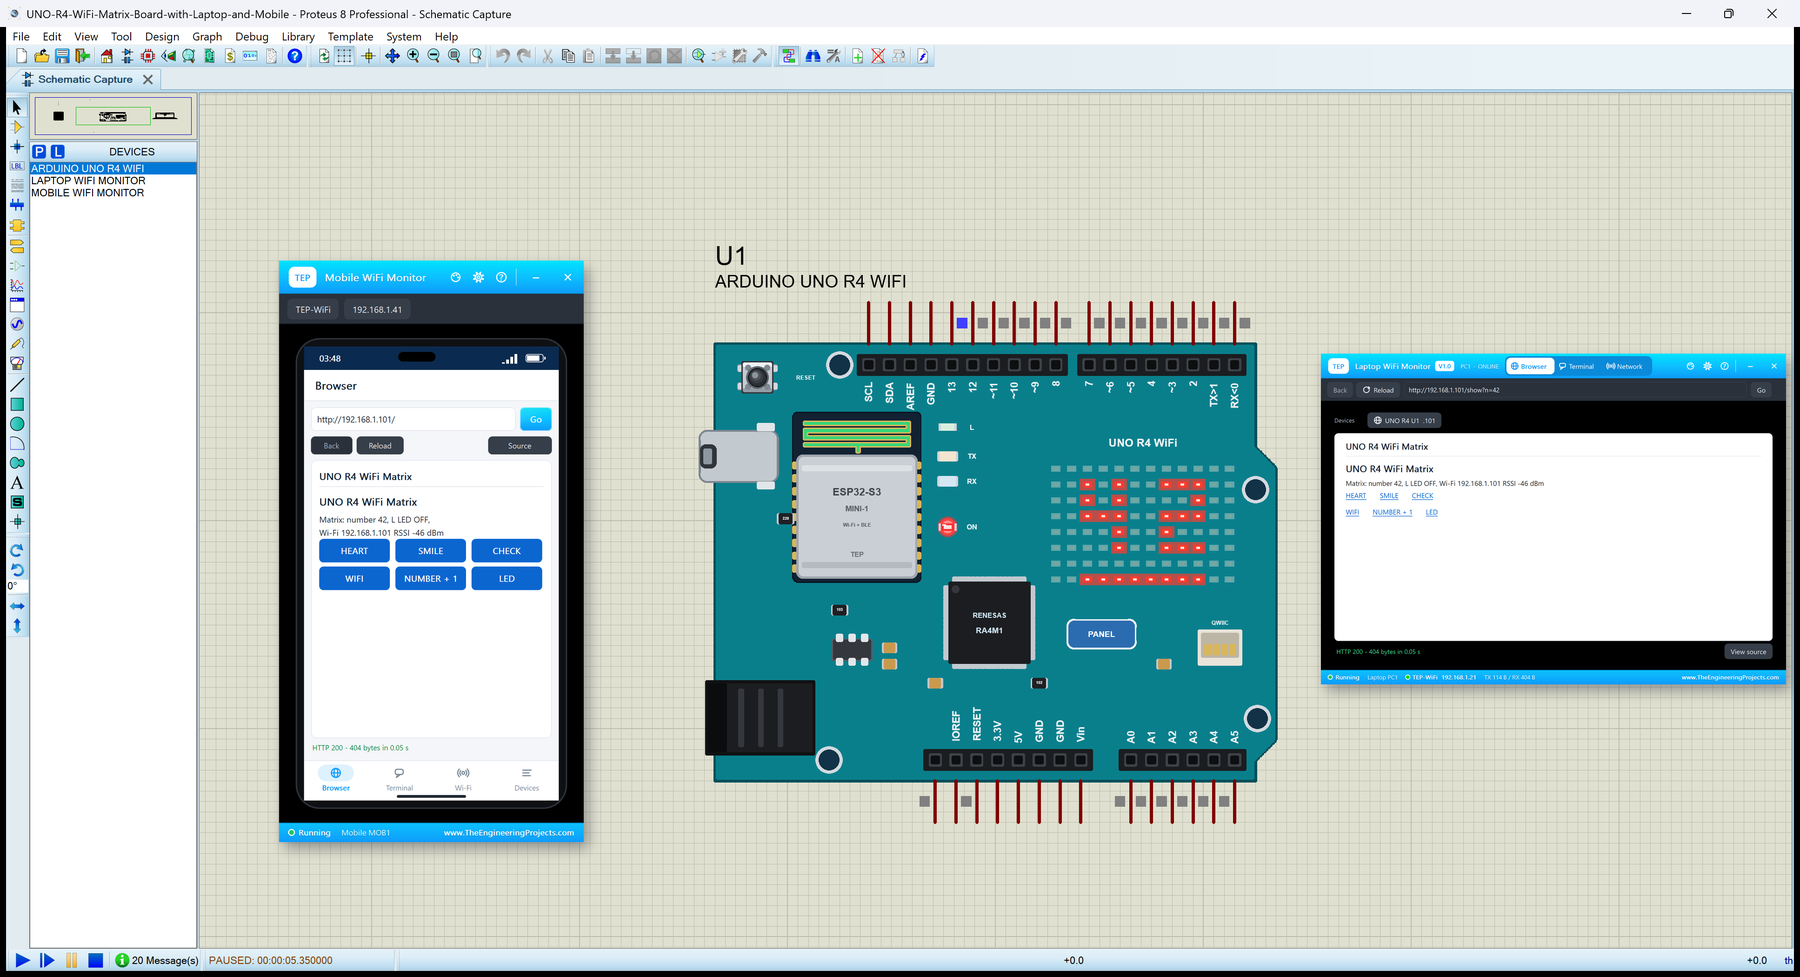Open the Home Page toolbar icon

107,56
